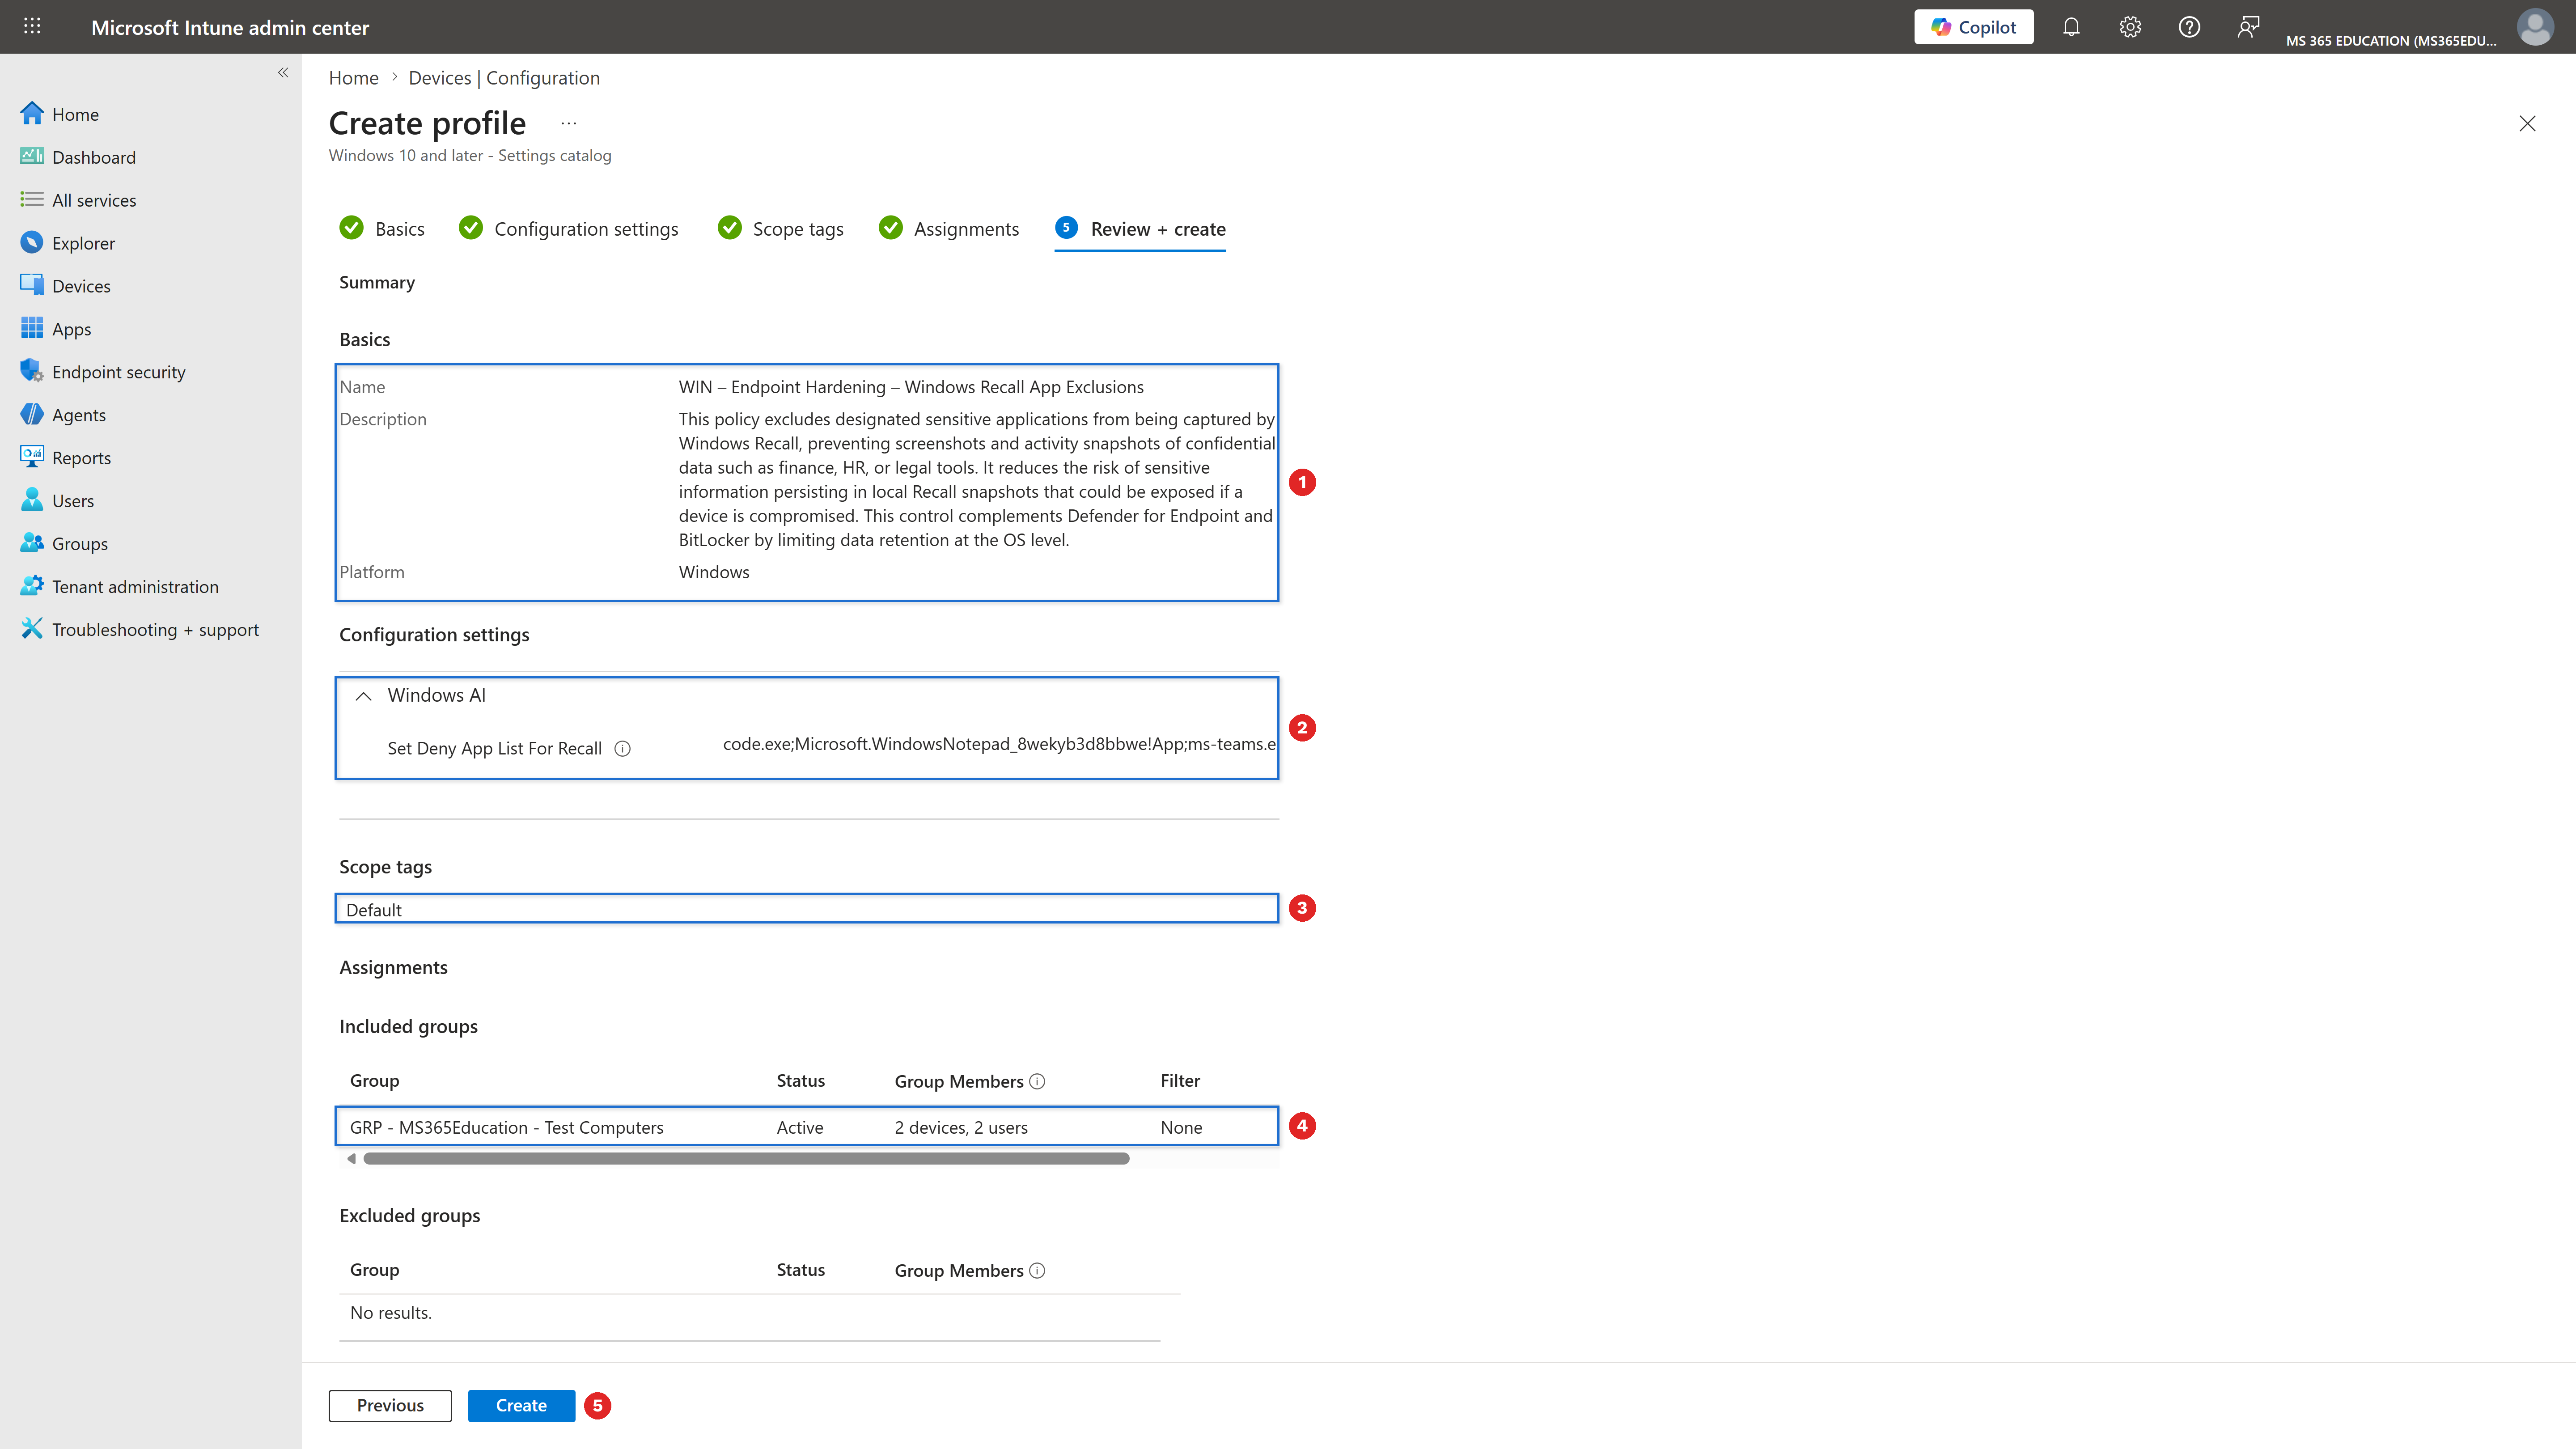This screenshot has height=1449, width=2576.
Task: Click the horizontal scrollbar under included groups
Action: (x=746, y=1159)
